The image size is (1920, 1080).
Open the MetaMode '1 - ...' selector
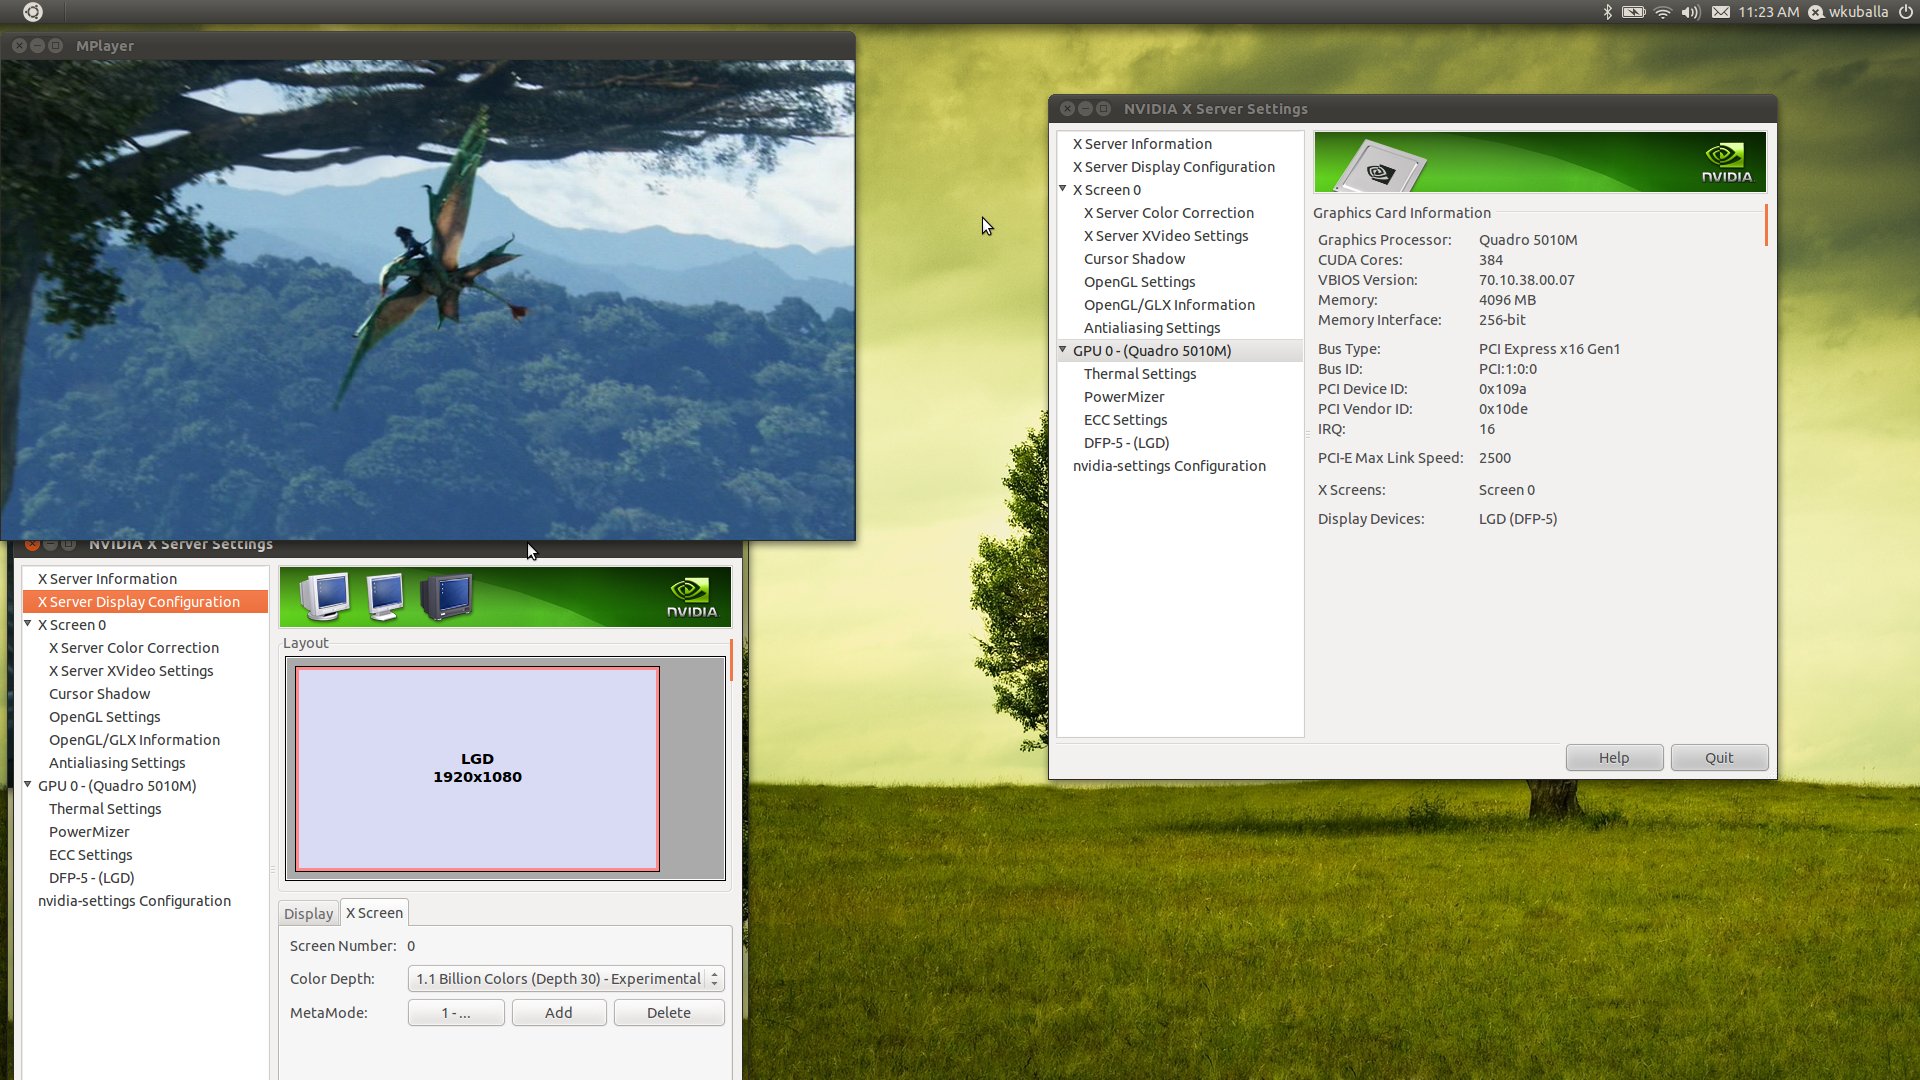[456, 1013]
